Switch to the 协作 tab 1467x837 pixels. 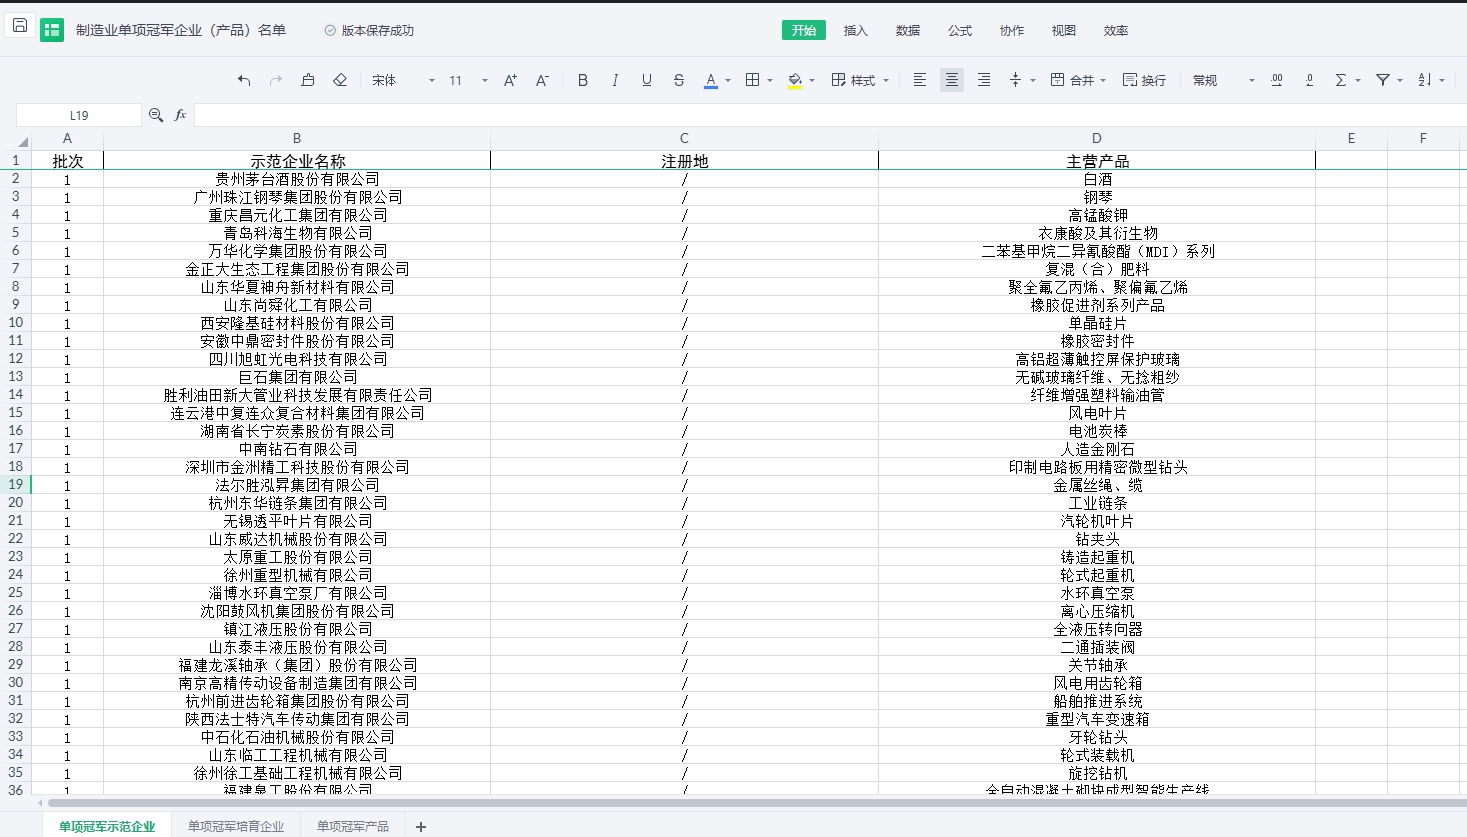(x=1012, y=30)
